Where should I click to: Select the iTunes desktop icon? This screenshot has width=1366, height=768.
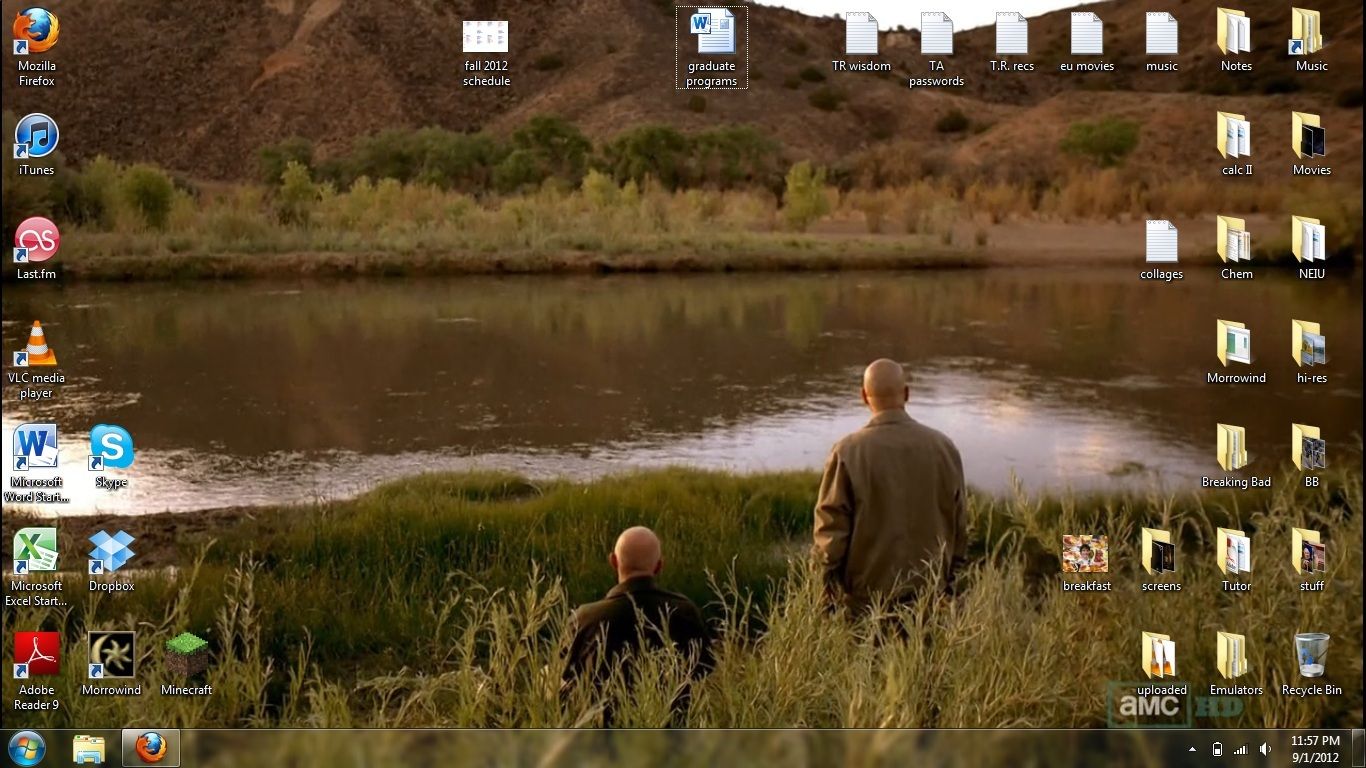[36, 138]
